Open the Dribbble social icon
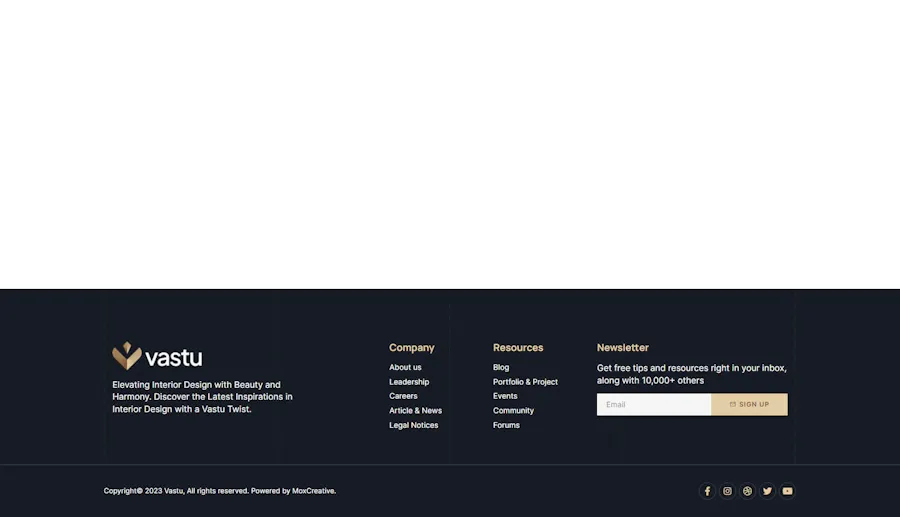The height and width of the screenshot is (517, 900). click(x=747, y=491)
